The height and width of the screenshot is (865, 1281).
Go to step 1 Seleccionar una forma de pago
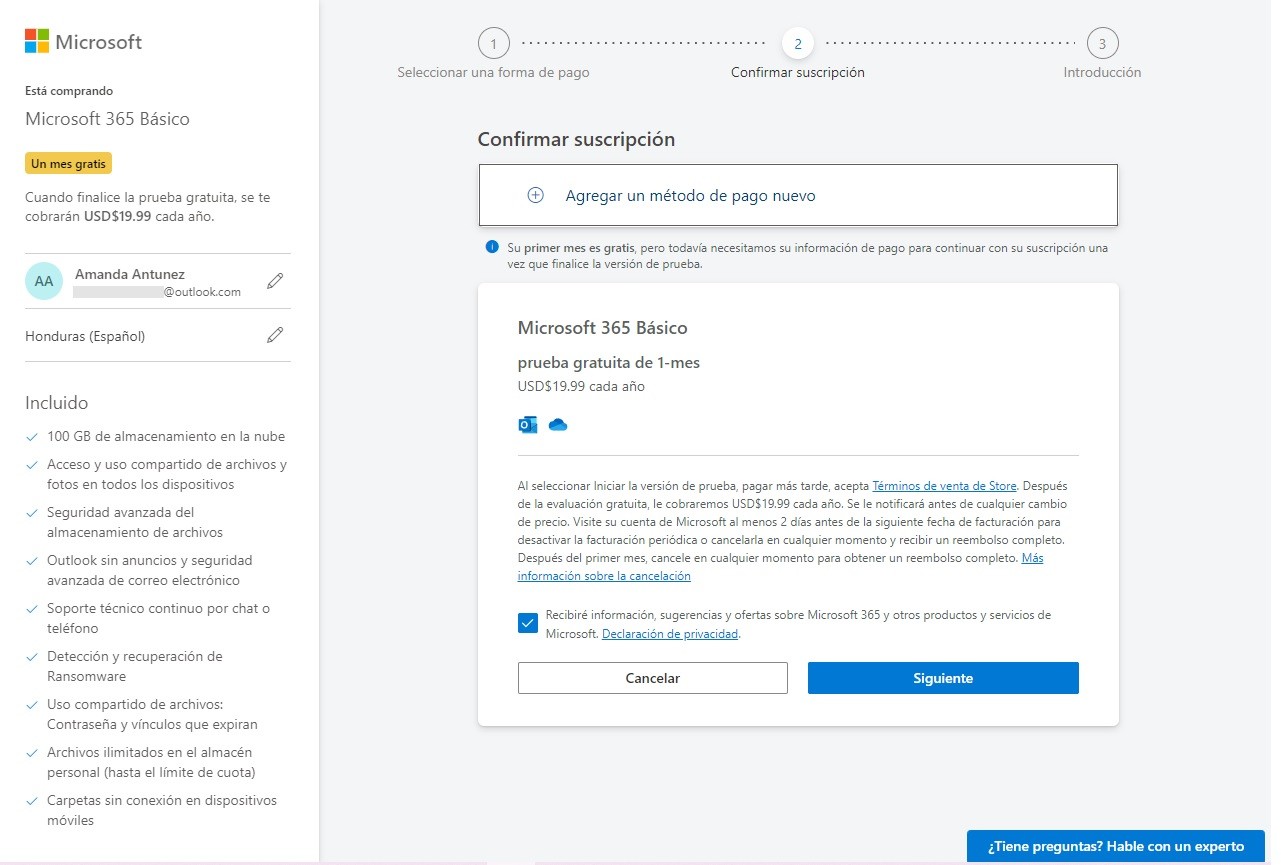click(x=493, y=44)
